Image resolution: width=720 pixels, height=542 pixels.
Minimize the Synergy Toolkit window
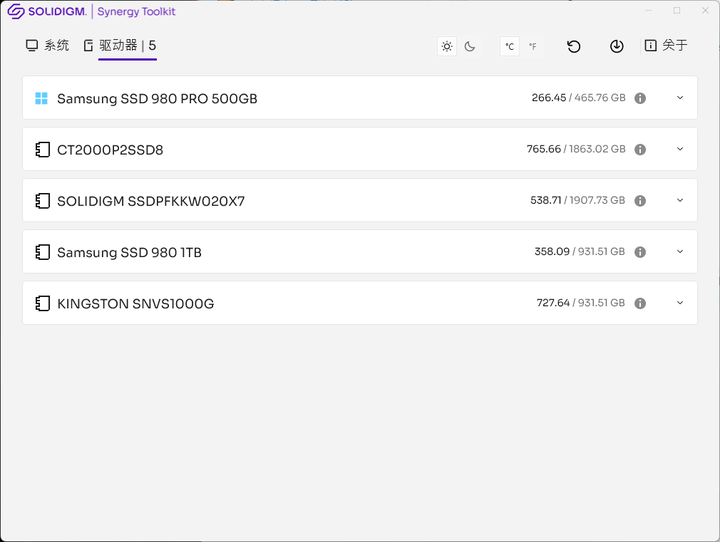click(648, 11)
